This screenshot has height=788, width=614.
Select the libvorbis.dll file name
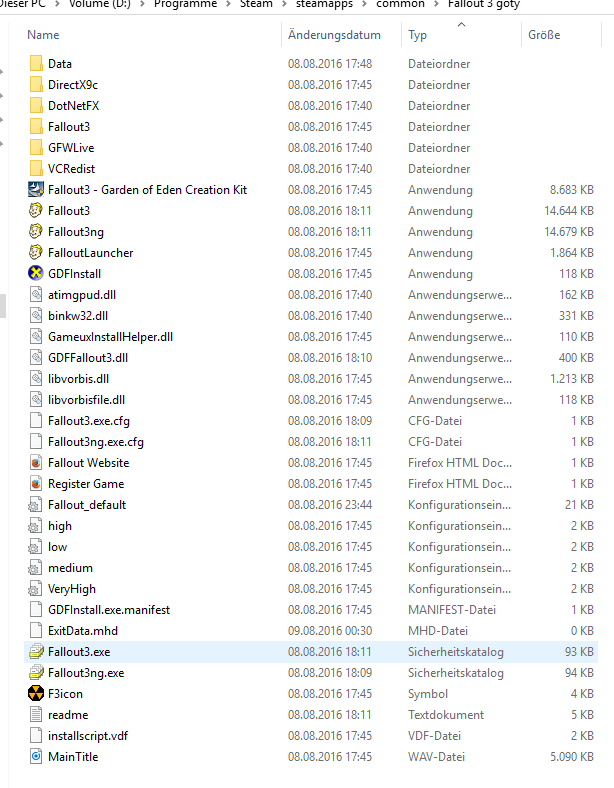point(78,379)
